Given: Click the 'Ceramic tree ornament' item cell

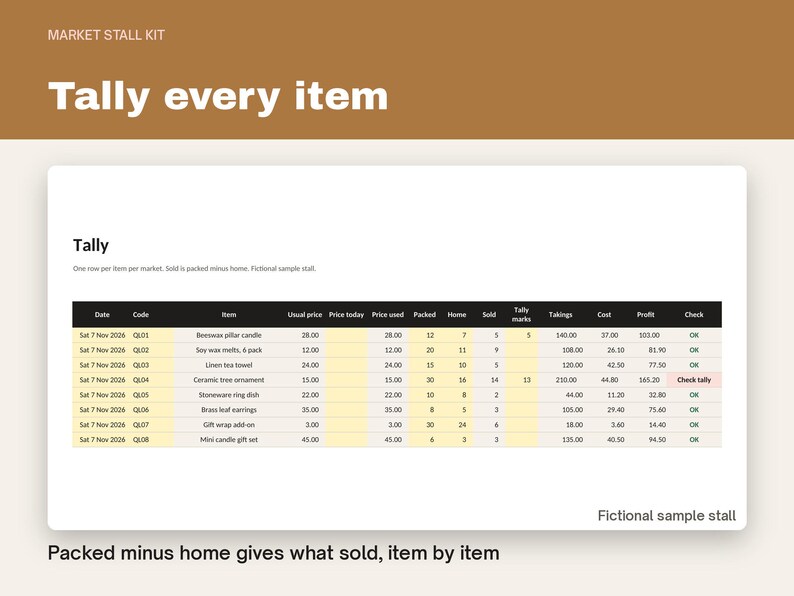Looking at the screenshot, I should 229,380.
